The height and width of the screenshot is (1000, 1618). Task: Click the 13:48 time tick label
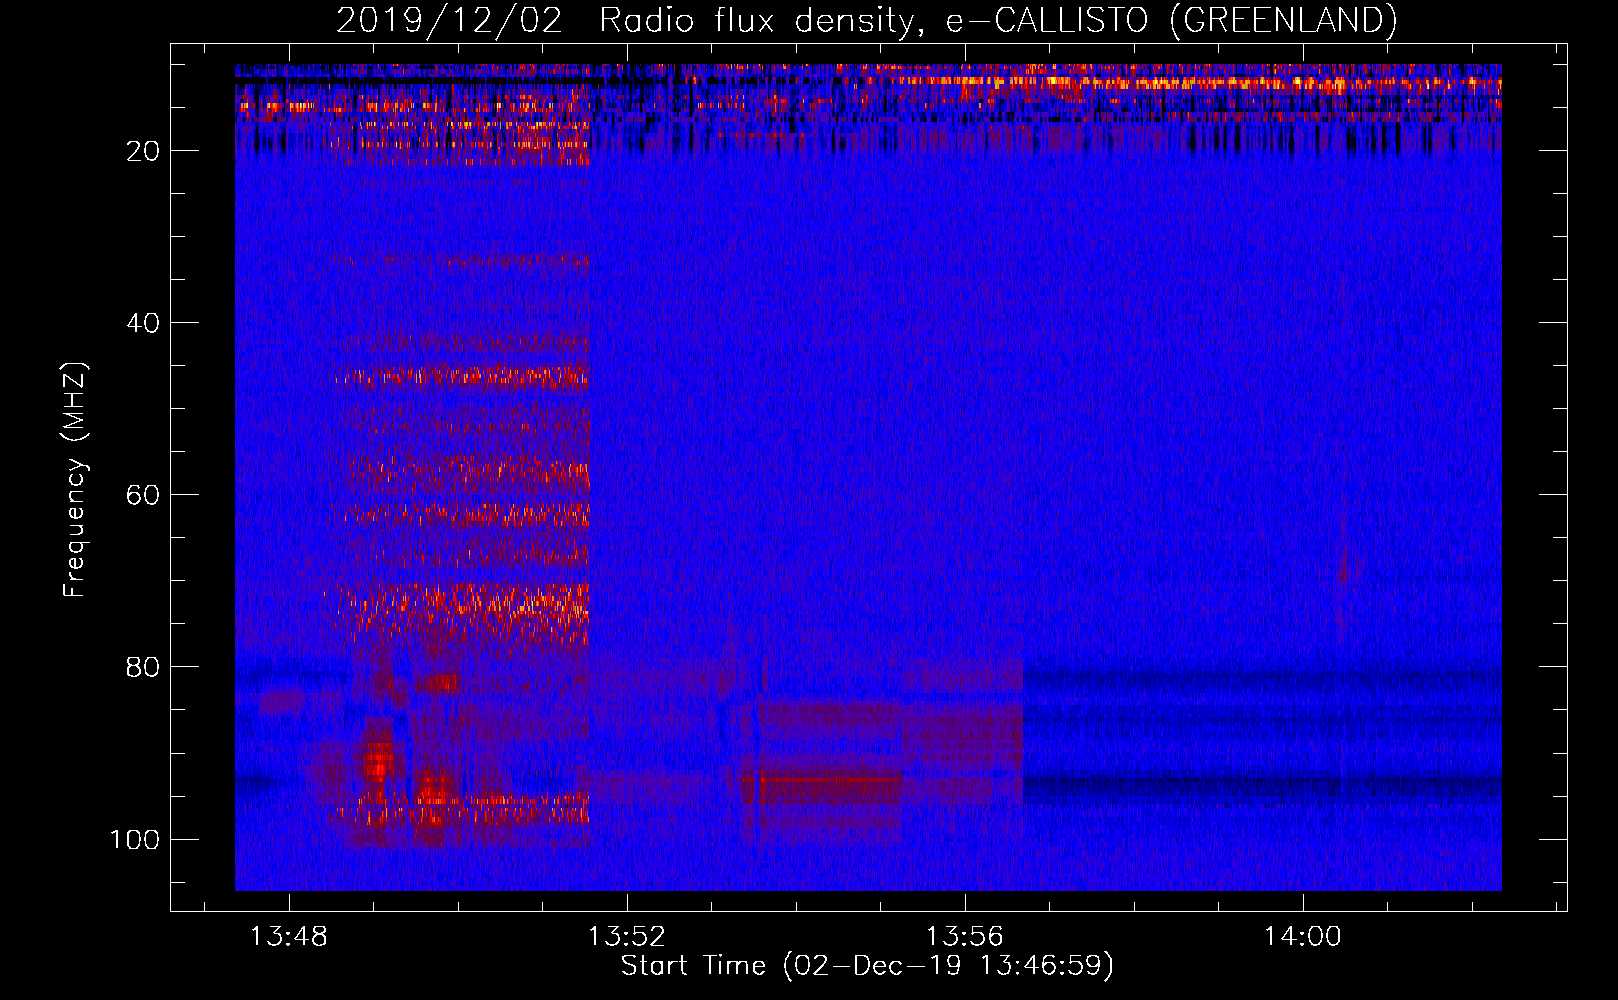pyautogui.click(x=289, y=937)
